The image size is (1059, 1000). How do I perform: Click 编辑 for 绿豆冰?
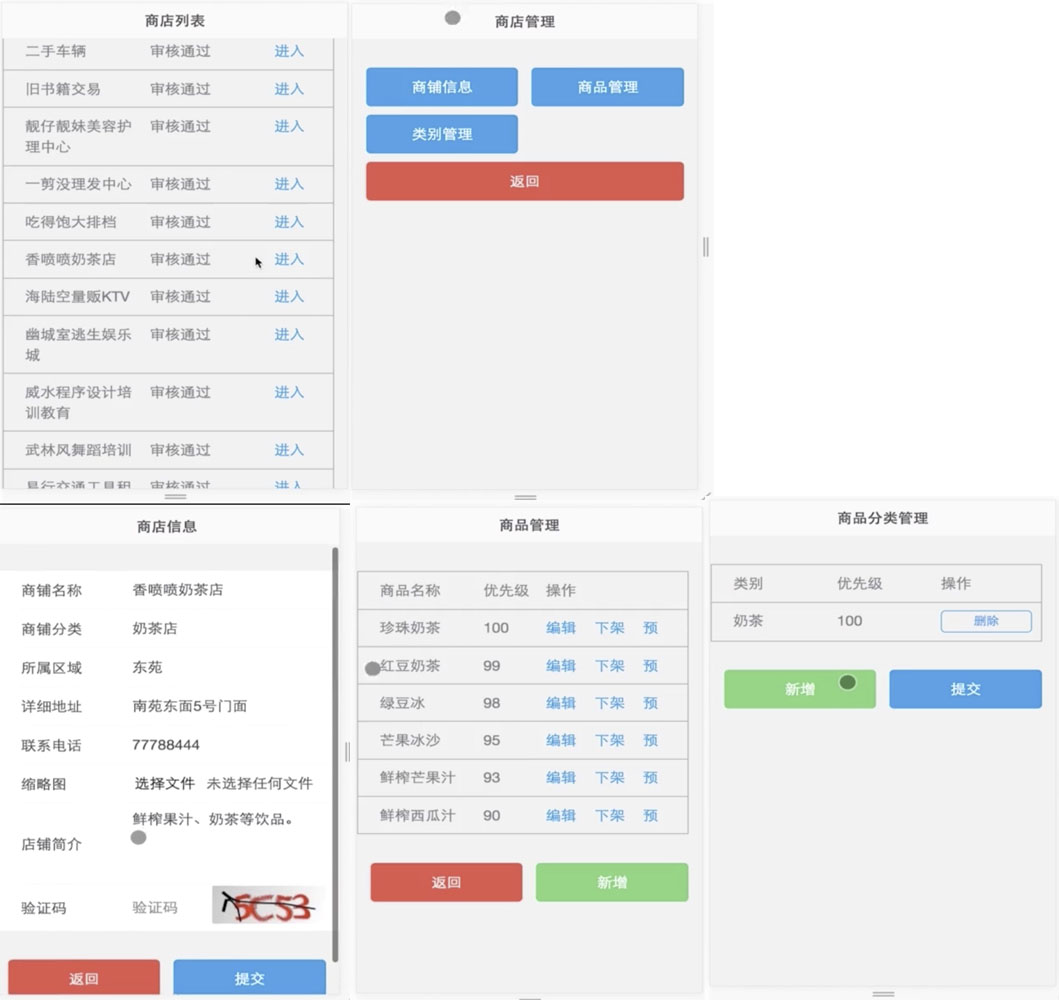(561, 703)
